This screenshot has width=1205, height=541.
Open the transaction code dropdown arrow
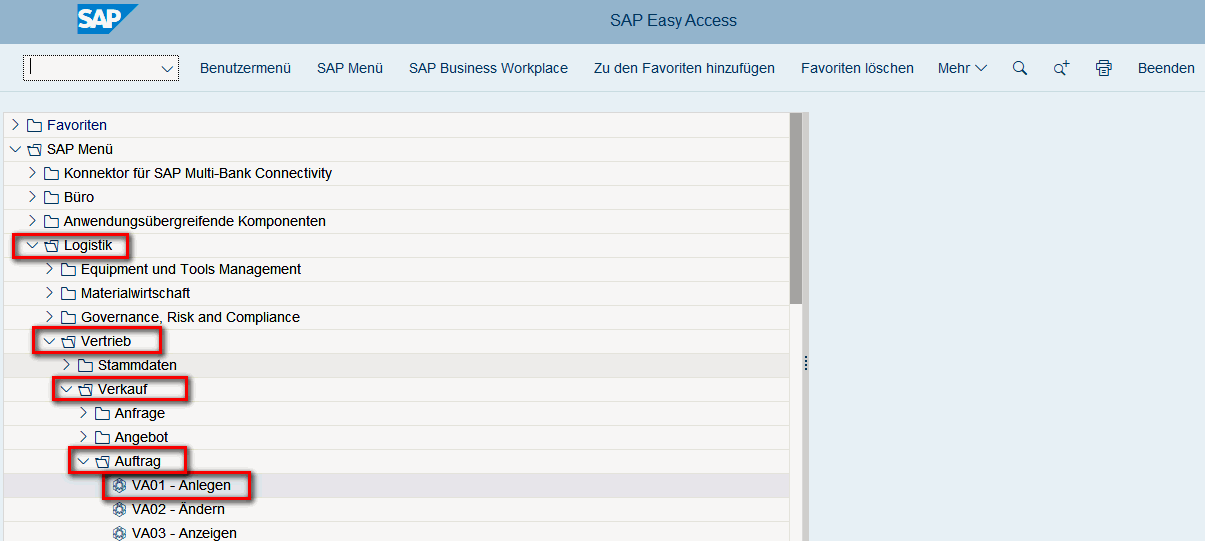point(167,68)
